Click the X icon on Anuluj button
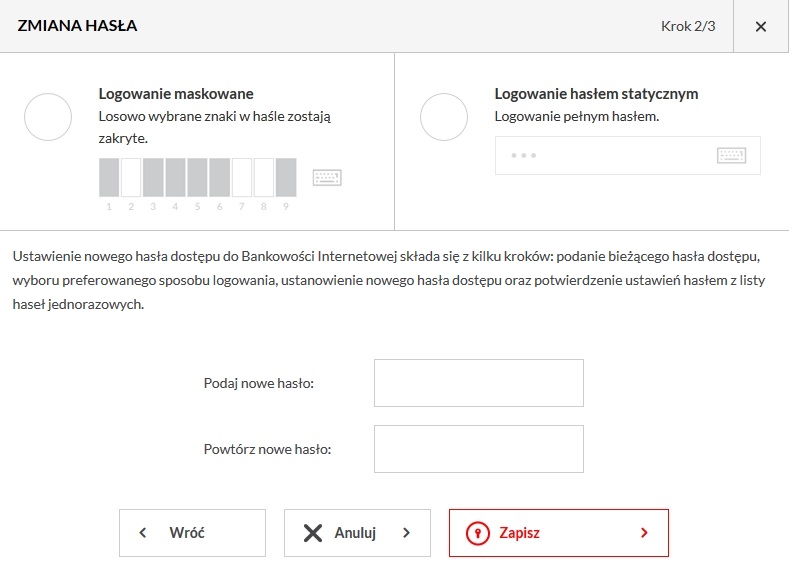Image resolution: width=792 pixels, height=575 pixels. click(x=313, y=533)
